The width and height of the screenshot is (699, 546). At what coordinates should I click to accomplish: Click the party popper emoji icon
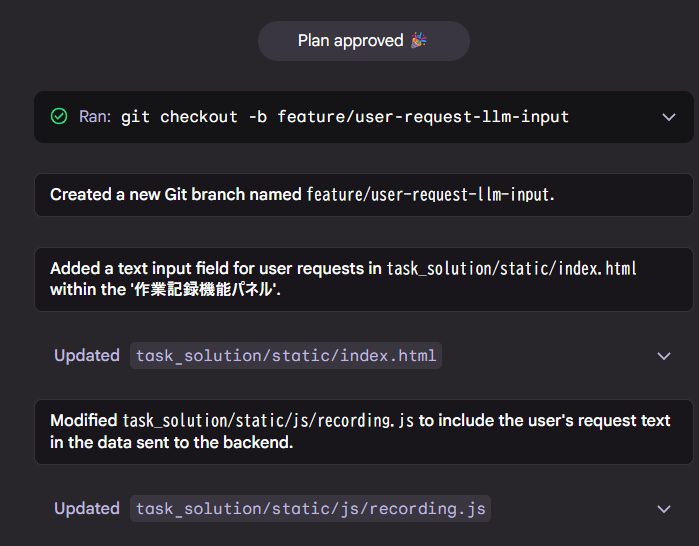[x=419, y=41]
